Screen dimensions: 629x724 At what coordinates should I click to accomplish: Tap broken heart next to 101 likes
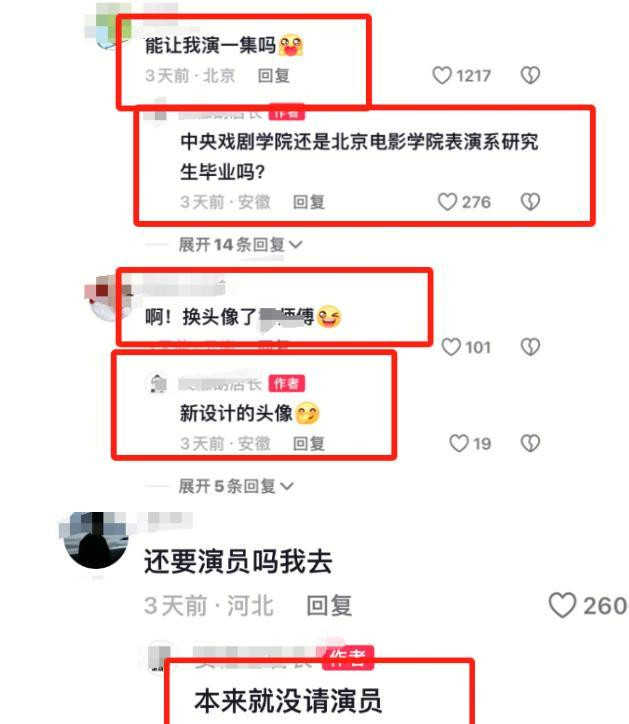[530, 347]
